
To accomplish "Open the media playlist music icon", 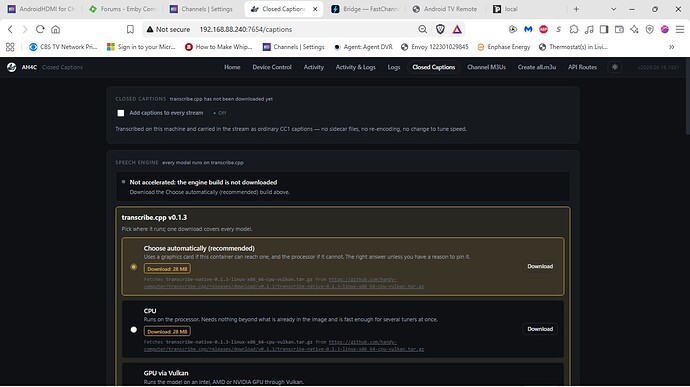I will point(589,29).
